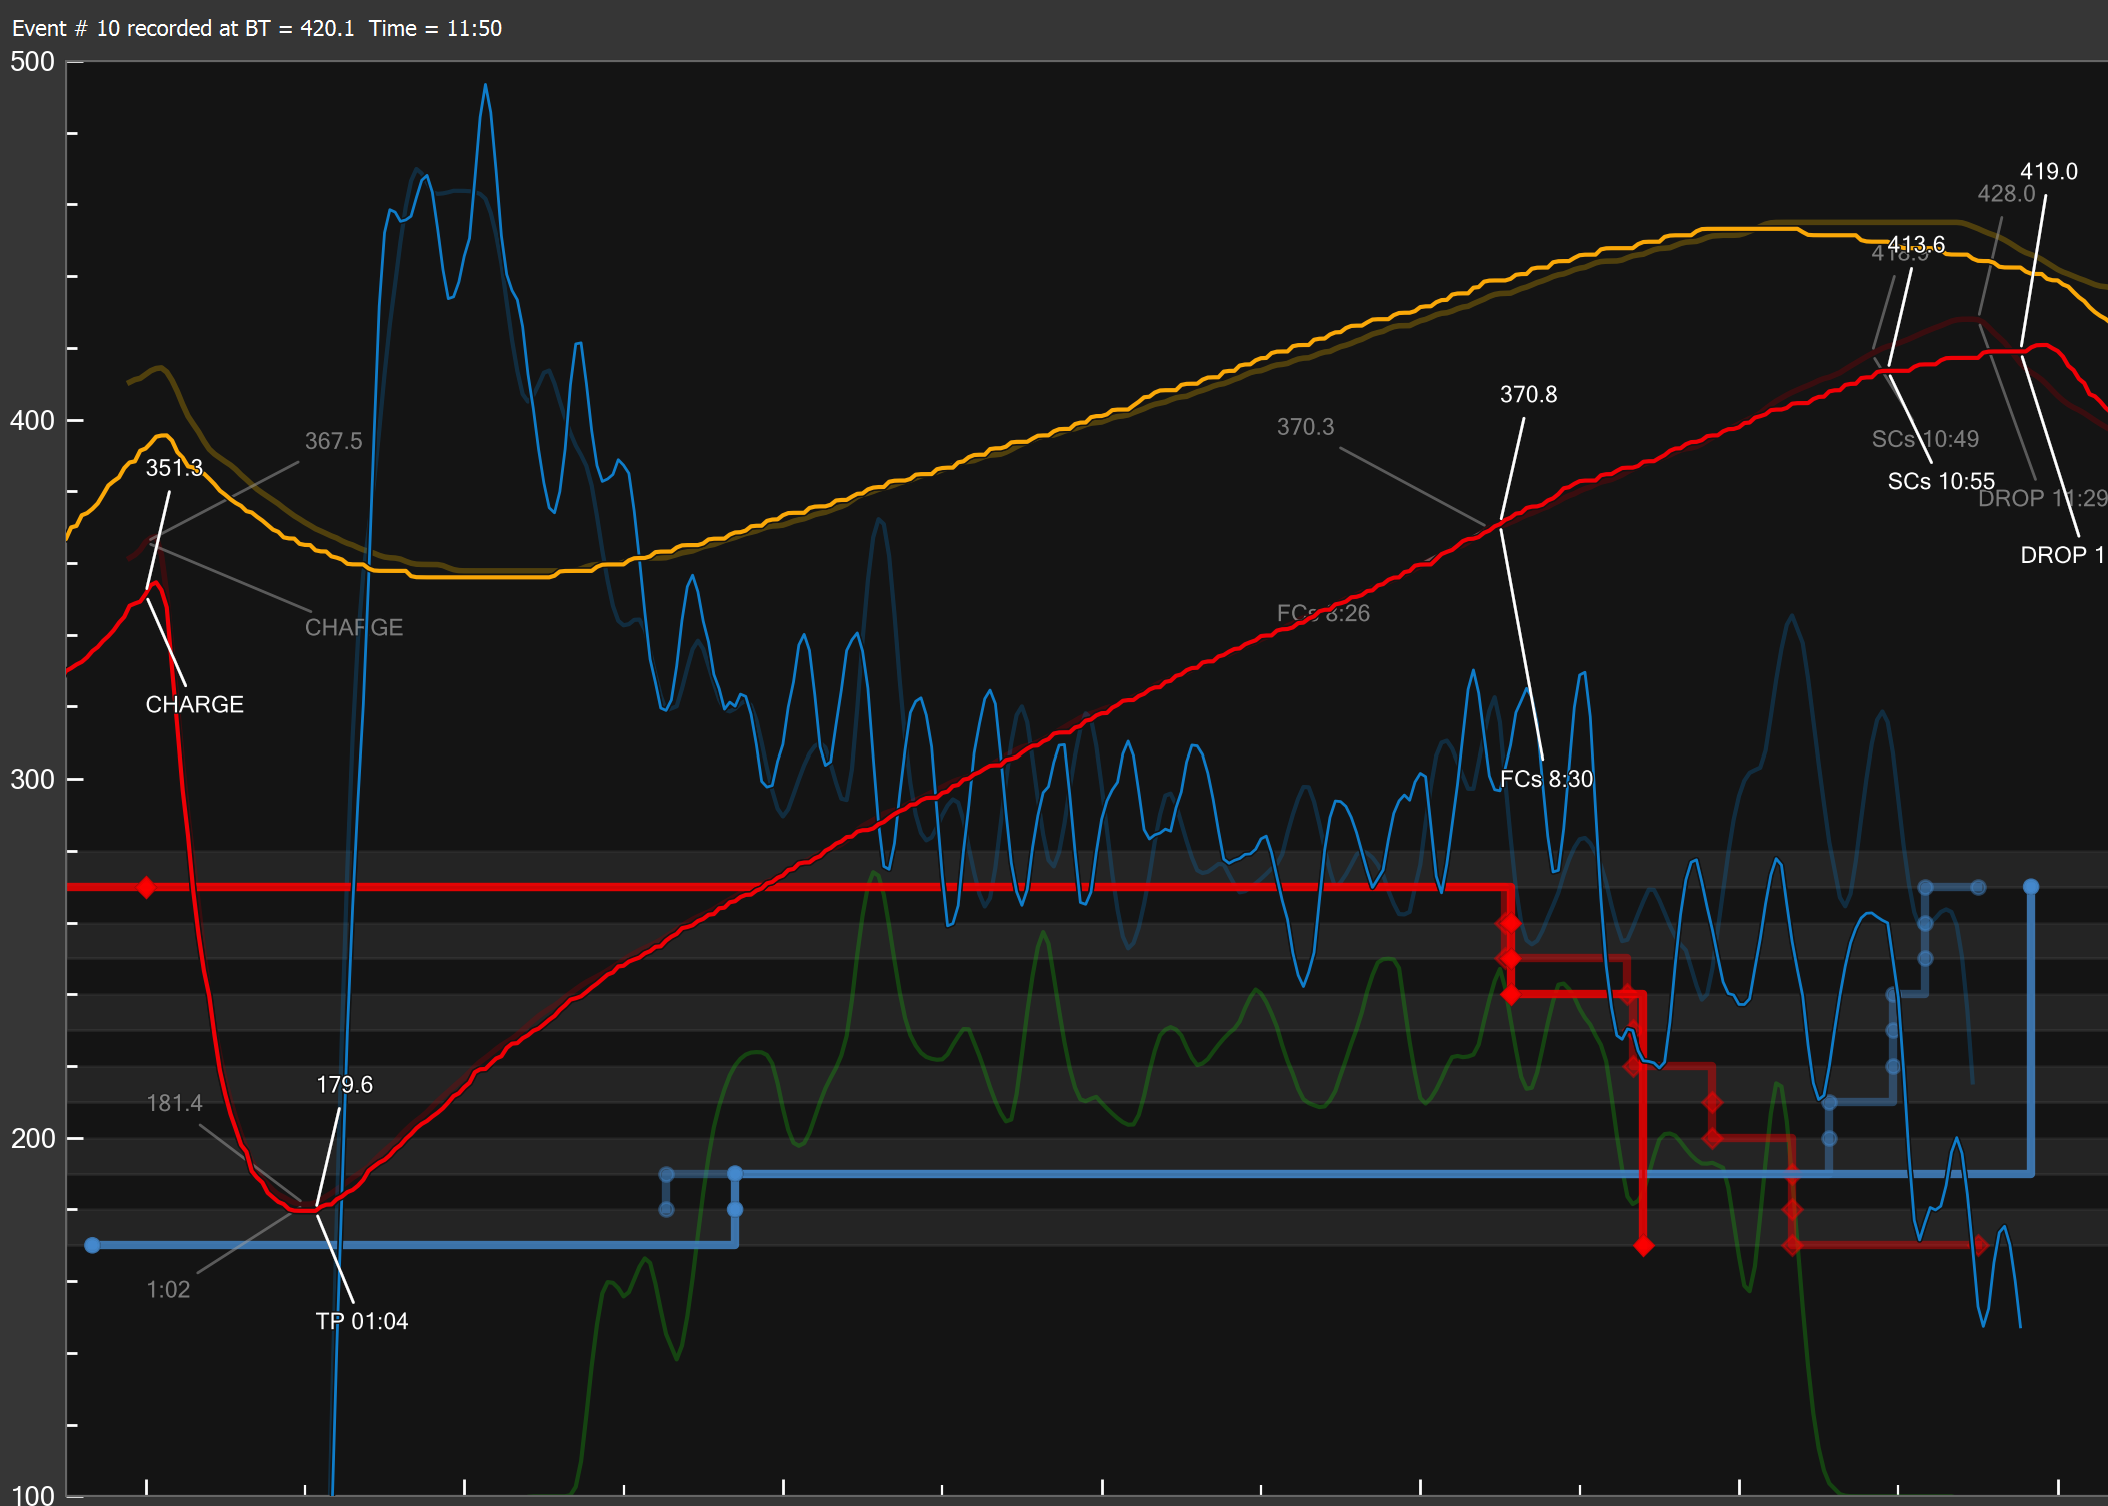Click the 413.6 second crack temperature label

coord(1916,244)
